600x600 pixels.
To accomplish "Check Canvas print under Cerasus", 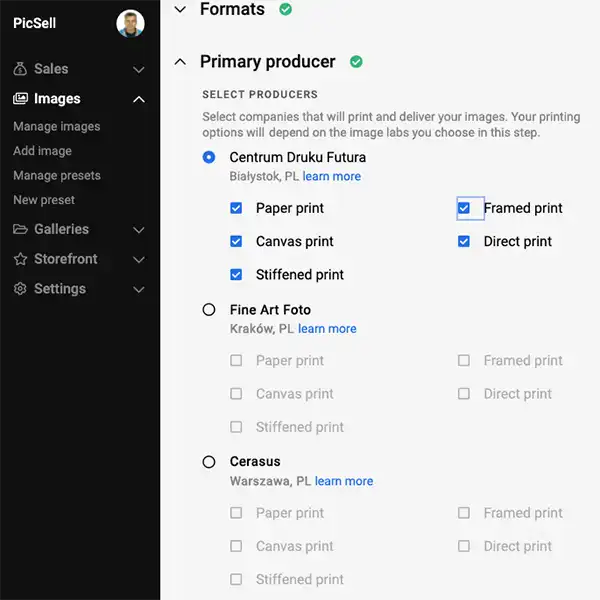I will (236, 546).
